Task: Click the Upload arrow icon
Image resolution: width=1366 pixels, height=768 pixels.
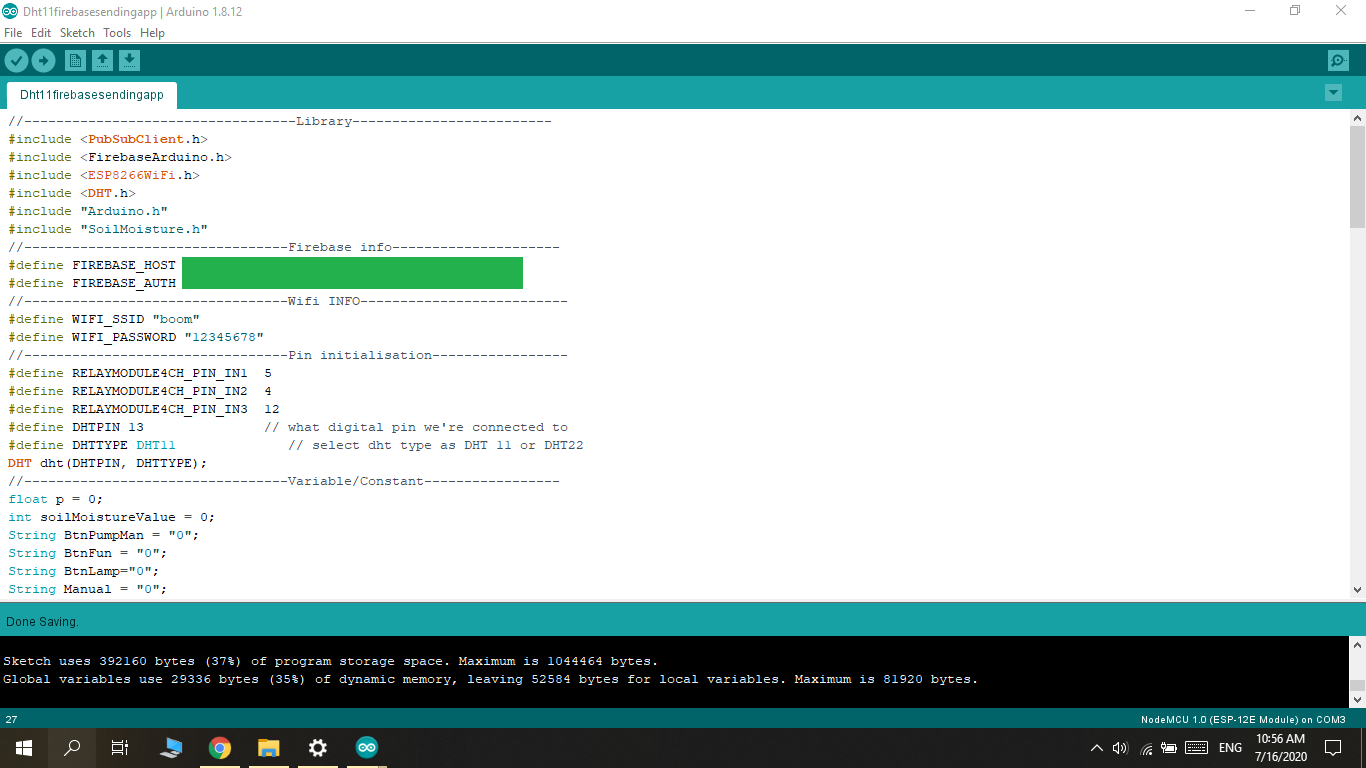Action: [x=43, y=60]
